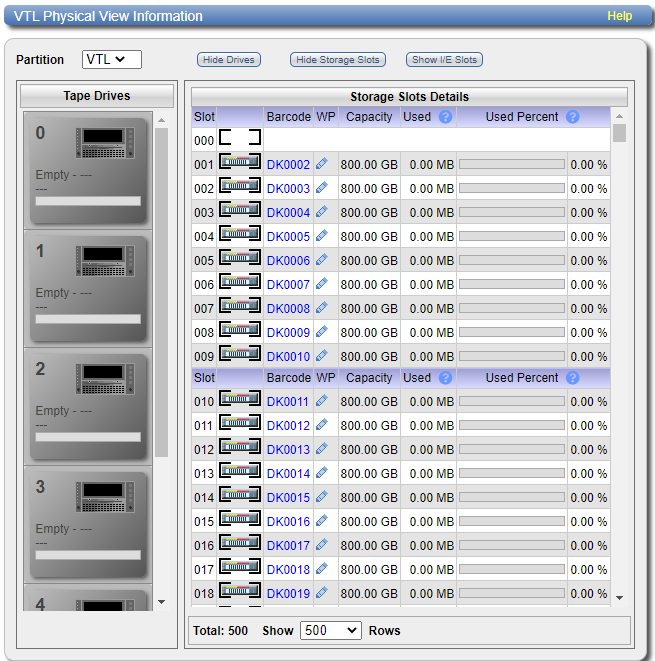Click the Storage Slots Details header

click(409, 97)
